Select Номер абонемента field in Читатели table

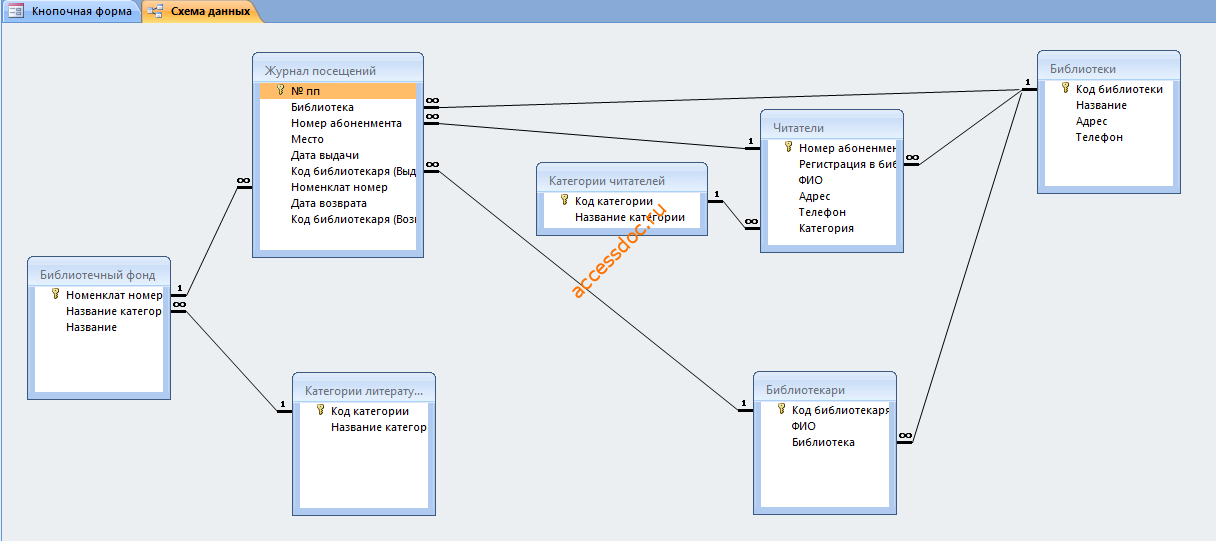pos(831,148)
